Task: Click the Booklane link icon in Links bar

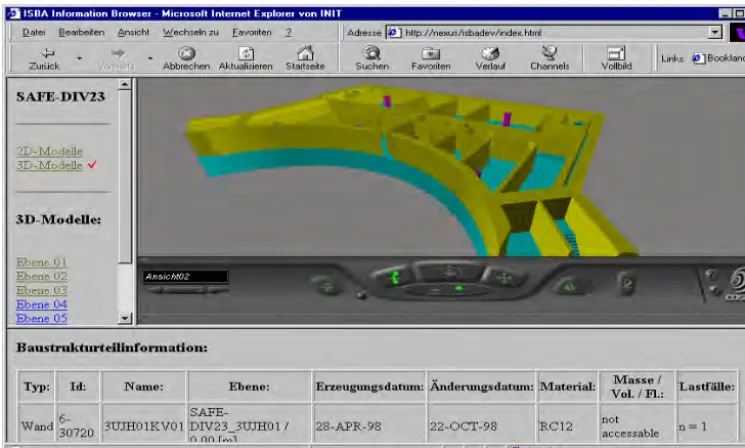Action: point(698,58)
